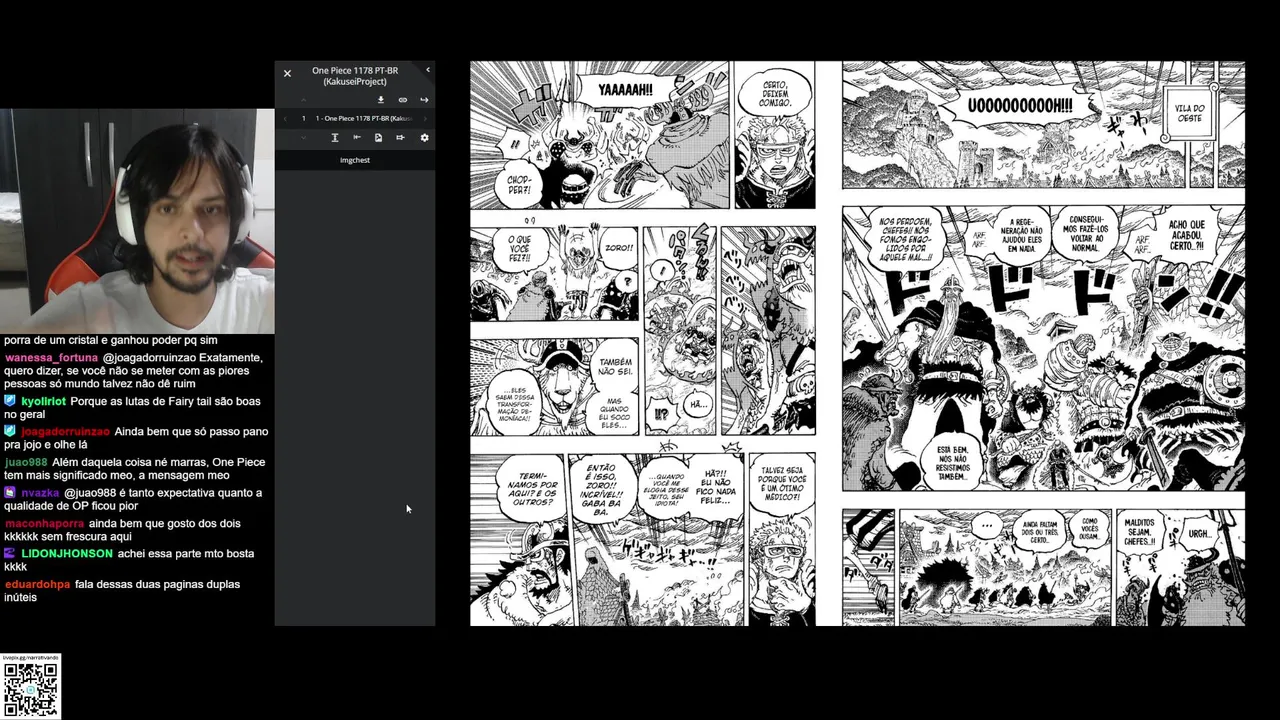
Task: Expand the options with the down chevron
Action: click(304, 138)
